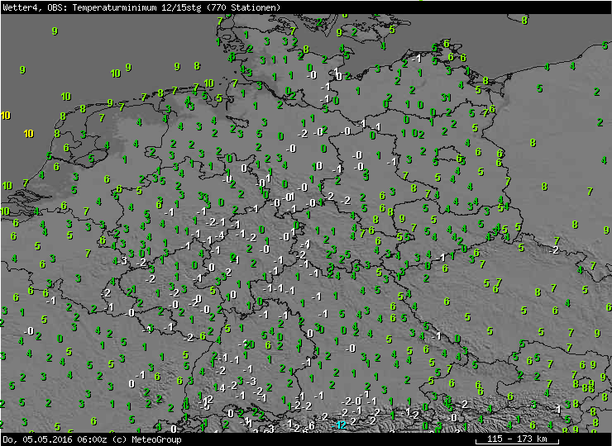Click the cyan '-12' station value

tap(339, 425)
